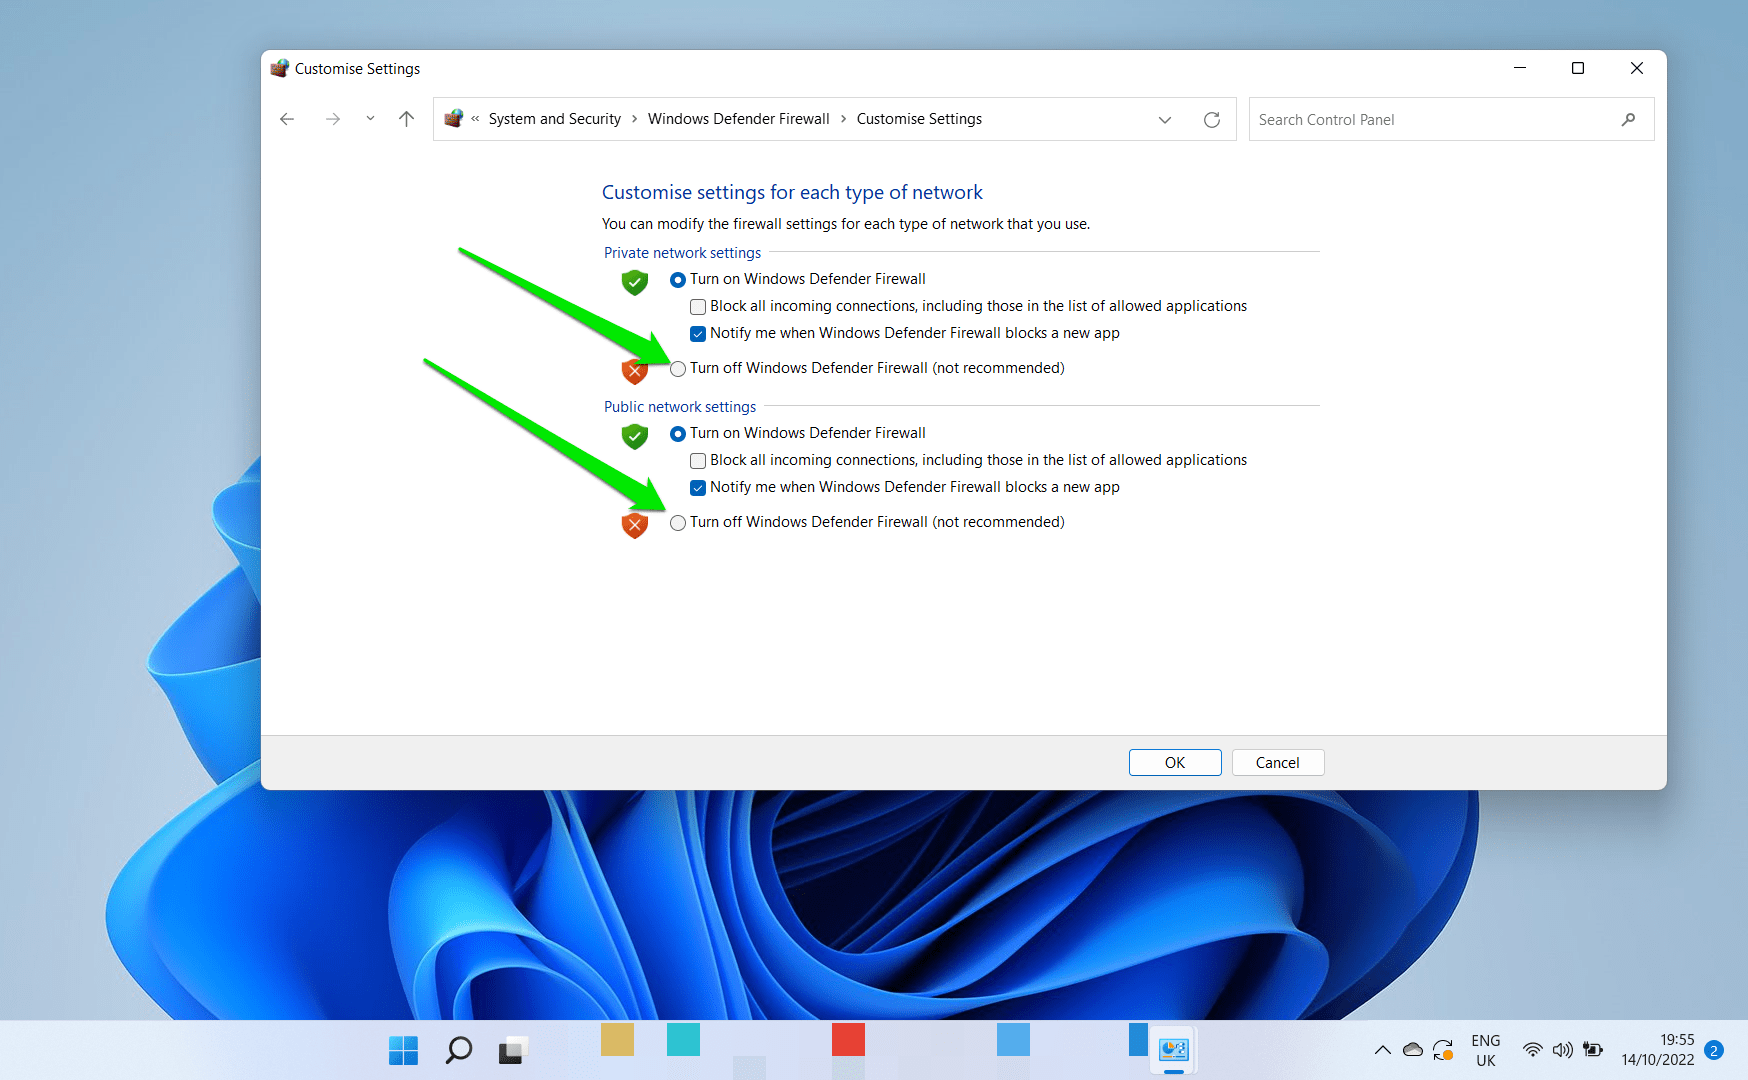Click the green shield icon under Private network settings

(x=634, y=282)
